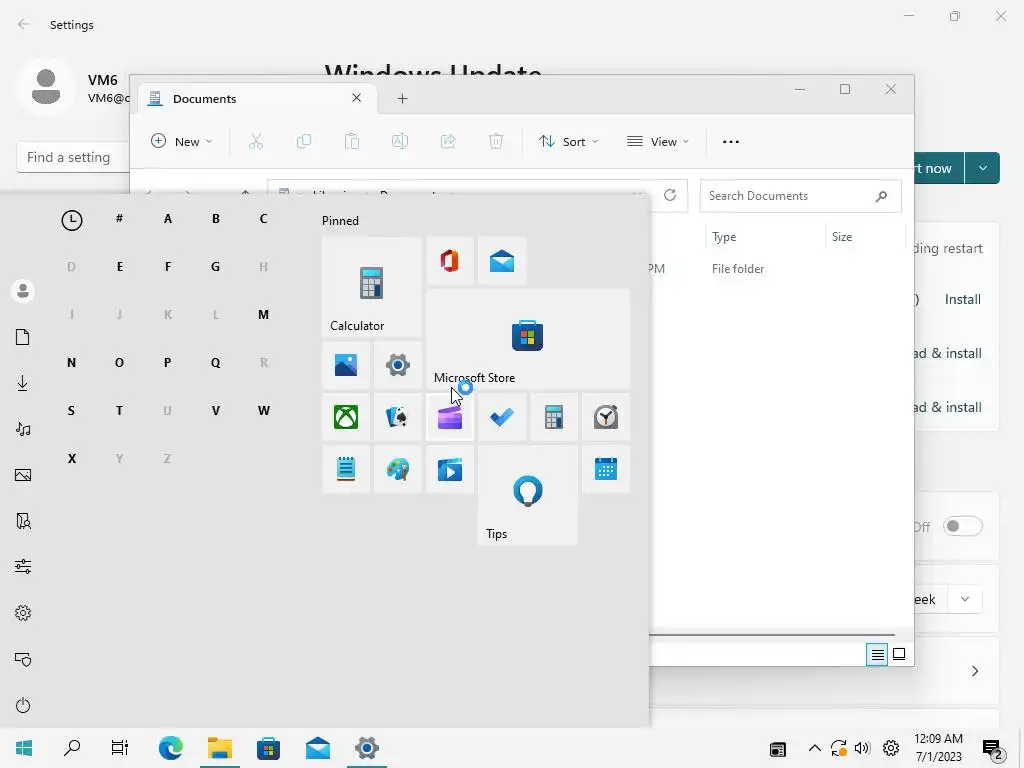Launch the Office tile in Pinned

449,261
